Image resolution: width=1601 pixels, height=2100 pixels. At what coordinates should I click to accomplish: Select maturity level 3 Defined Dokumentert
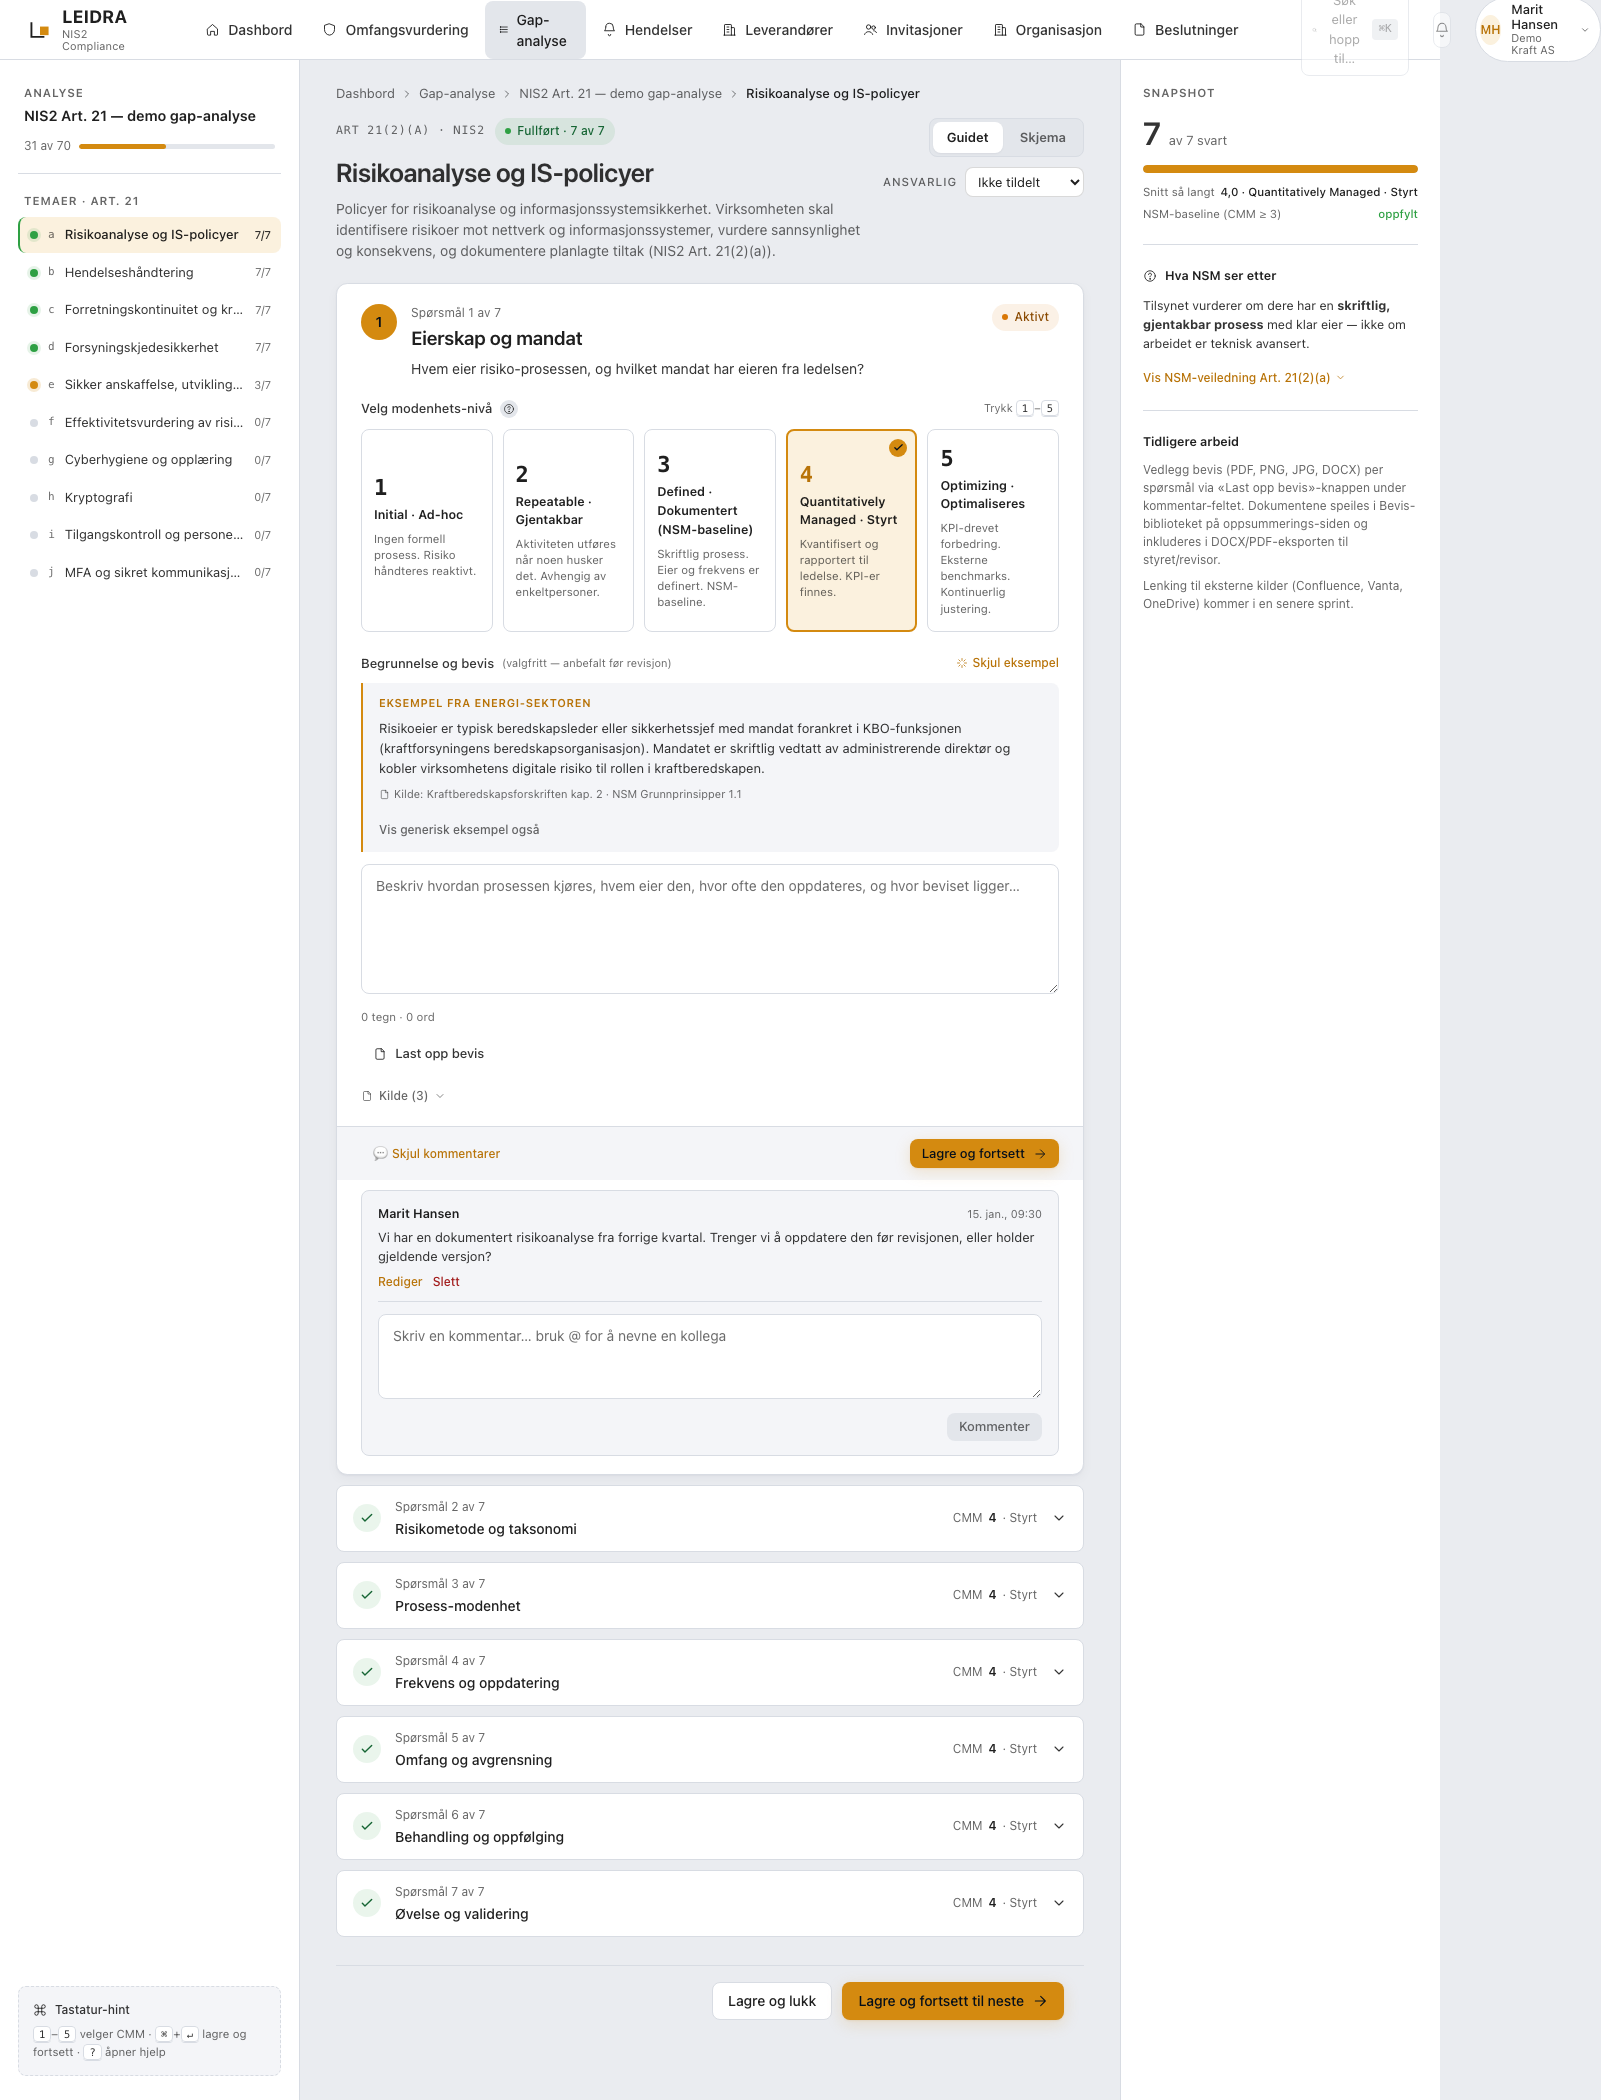(x=710, y=531)
